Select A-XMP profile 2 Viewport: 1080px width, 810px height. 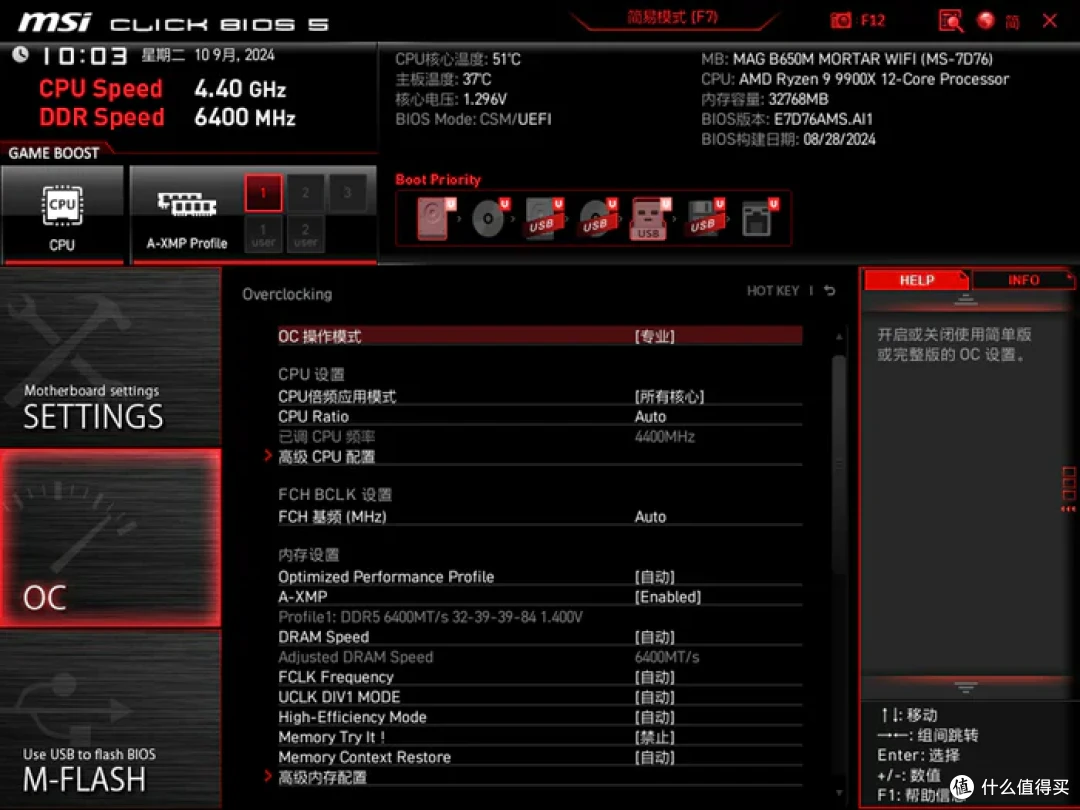305,193
